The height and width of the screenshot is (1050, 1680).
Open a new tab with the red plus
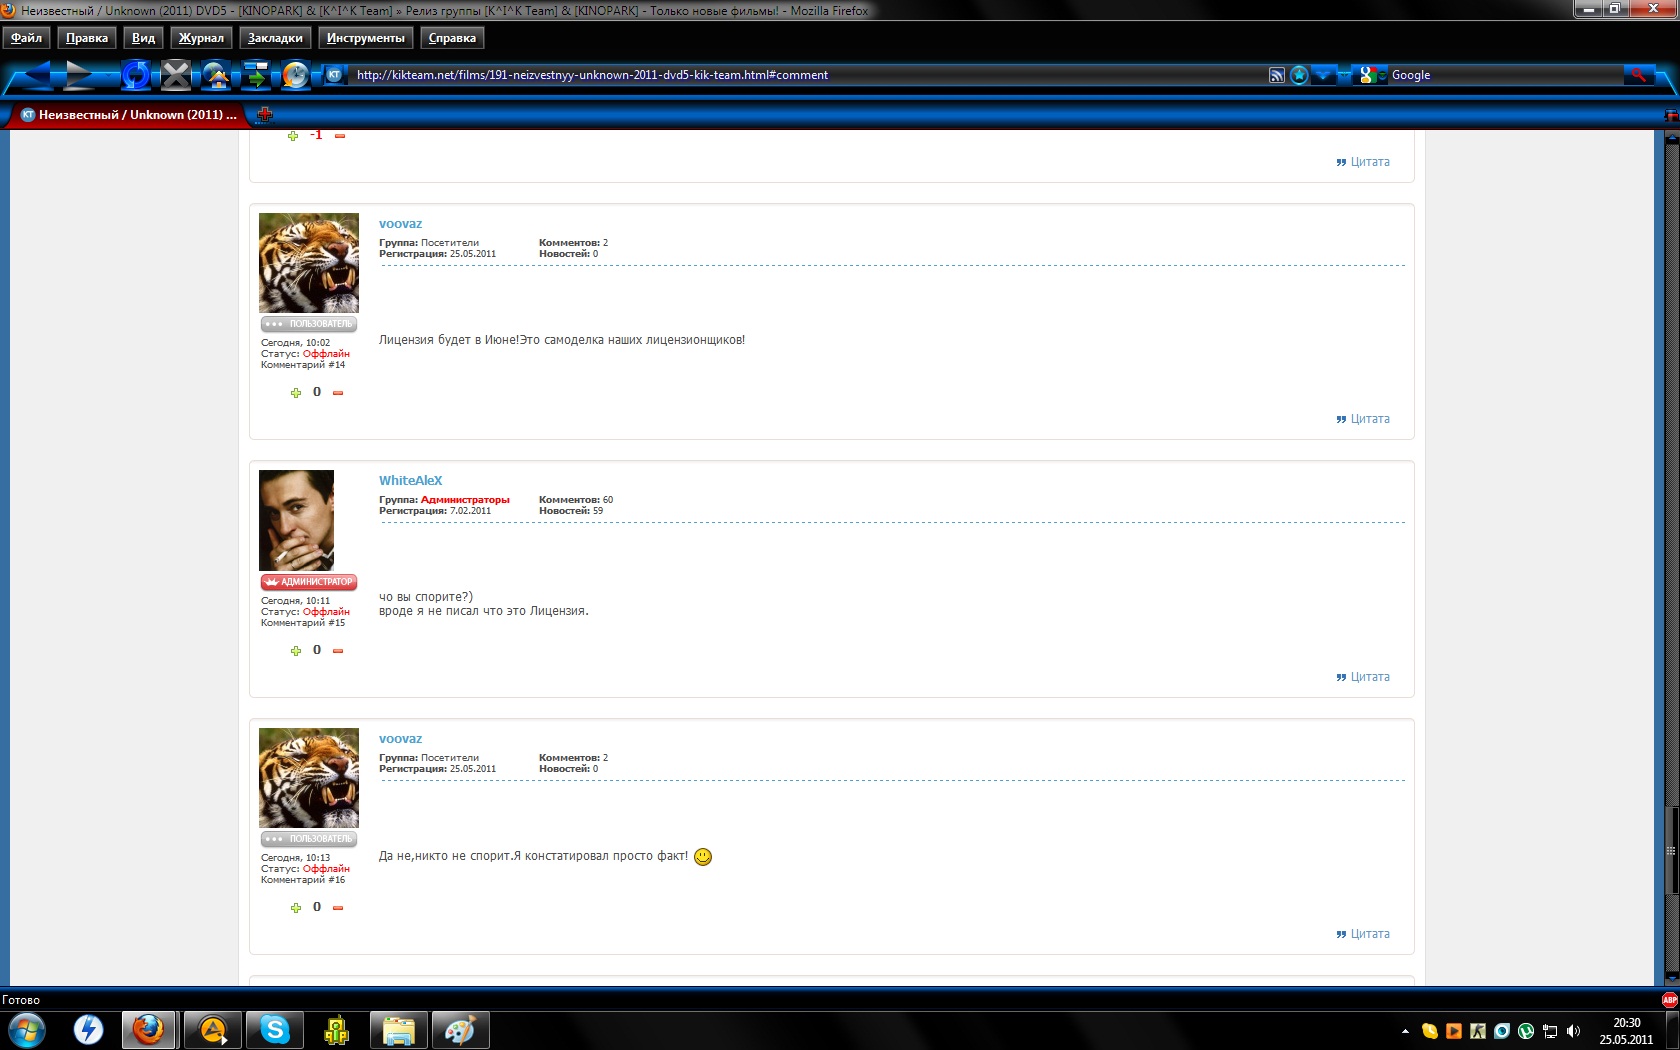(264, 114)
